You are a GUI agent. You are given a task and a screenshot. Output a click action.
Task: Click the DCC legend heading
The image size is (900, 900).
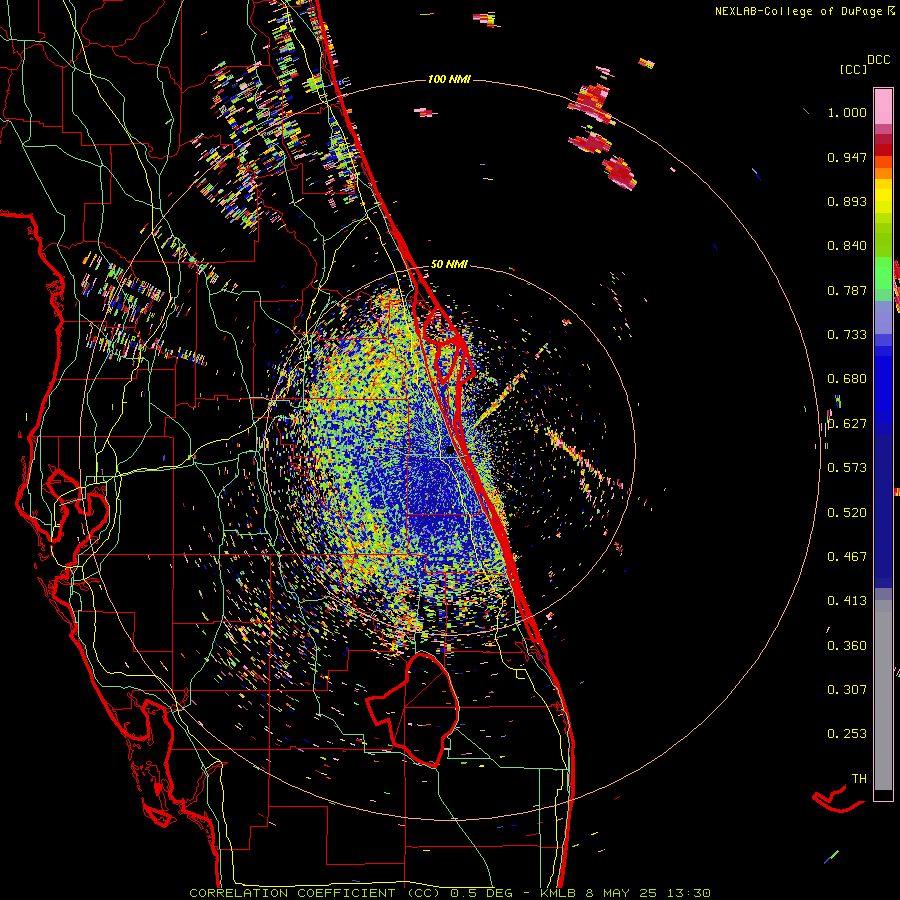878,60
